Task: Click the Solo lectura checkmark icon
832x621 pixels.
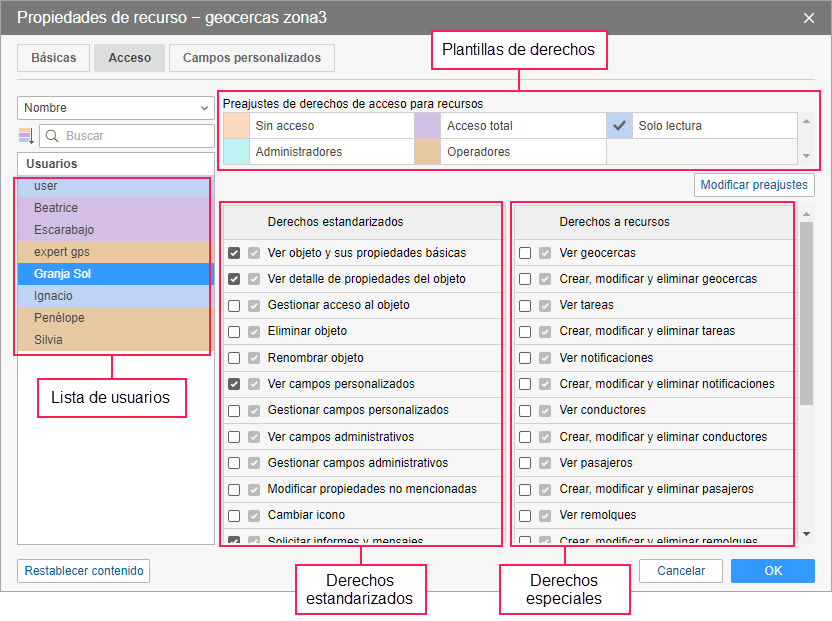Action: pyautogui.click(x=619, y=126)
